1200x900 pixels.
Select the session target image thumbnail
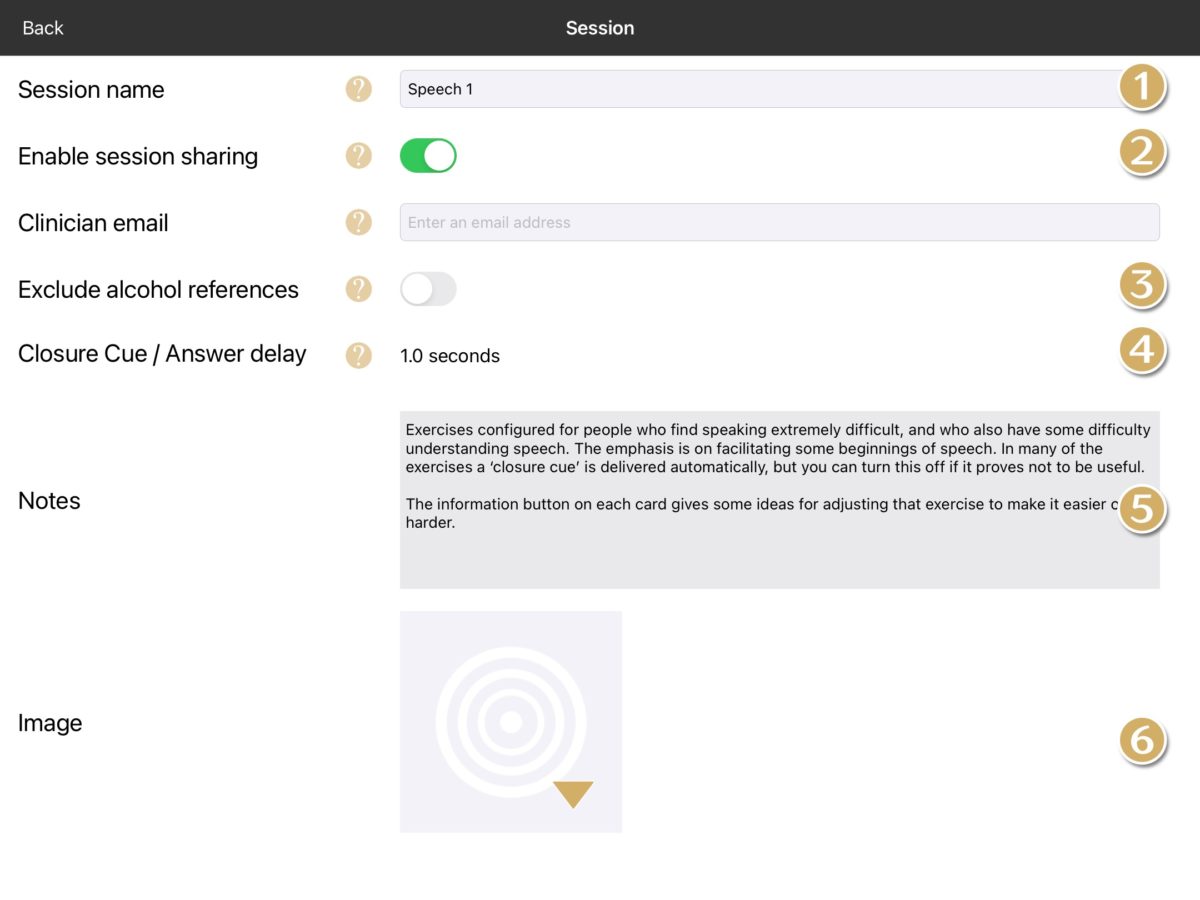(x=510, y=721)
